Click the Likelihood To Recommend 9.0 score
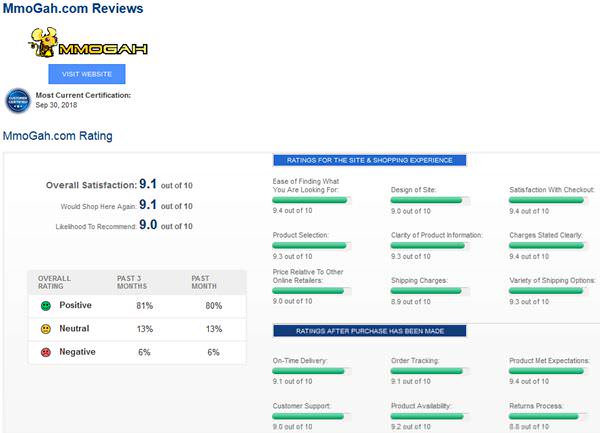Viewport: 600px width, 433px height. pyautogui.click(x=148, y=225)
